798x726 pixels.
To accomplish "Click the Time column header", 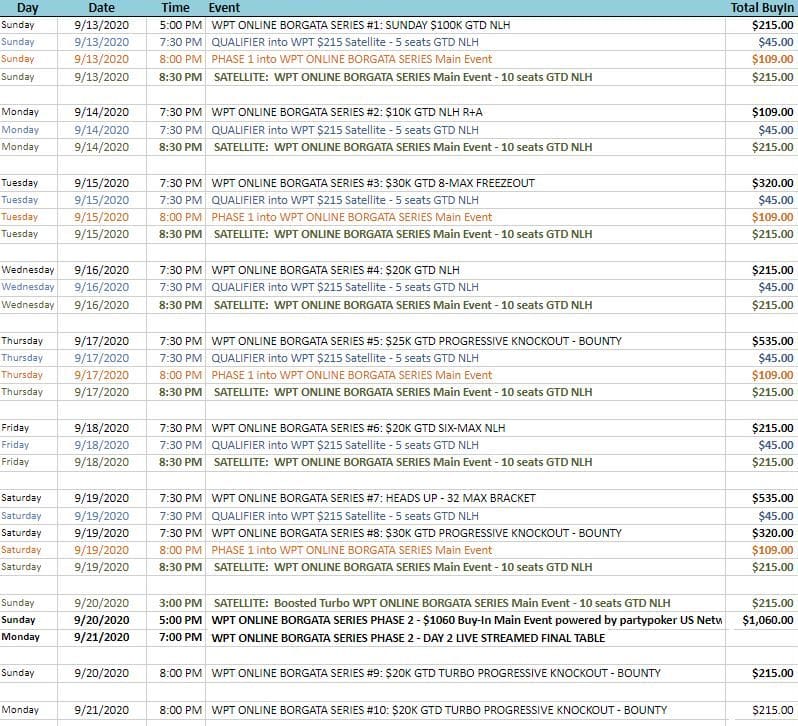I will (175, 8).
